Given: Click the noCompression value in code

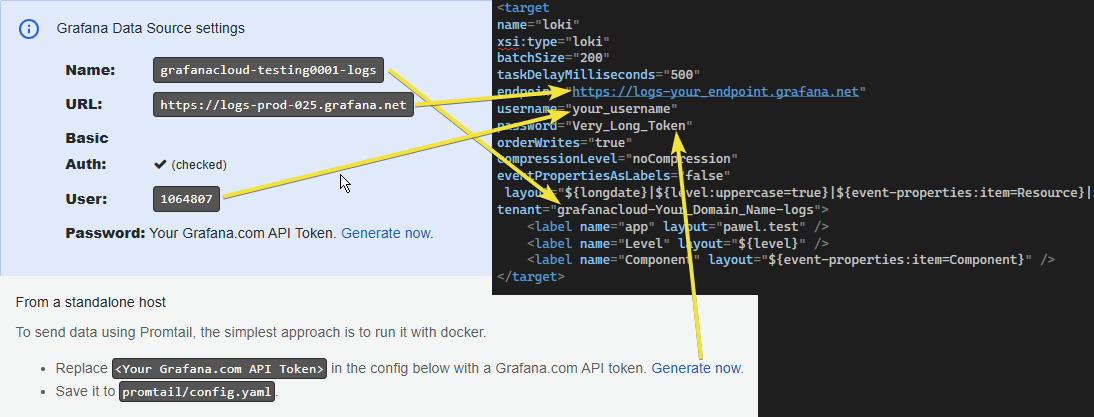Looking at the screenshot, I should point(681,159).
